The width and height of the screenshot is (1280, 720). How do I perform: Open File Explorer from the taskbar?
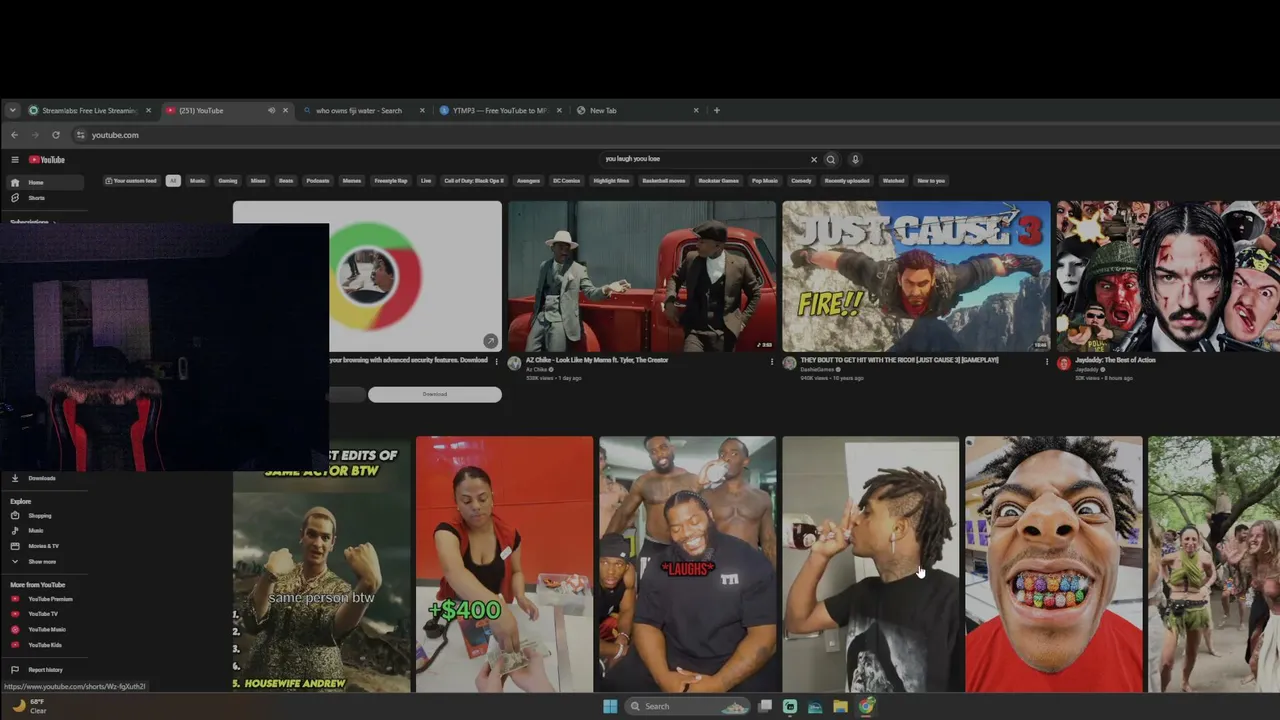click(x=840, y=706)
